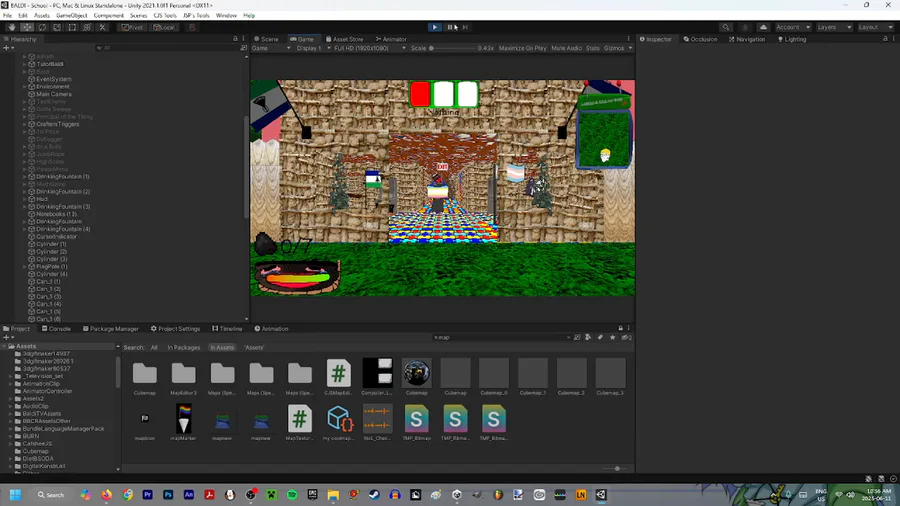Click the Play button
The width and height of the screenshot is (900, 506).
pos(435,27)
